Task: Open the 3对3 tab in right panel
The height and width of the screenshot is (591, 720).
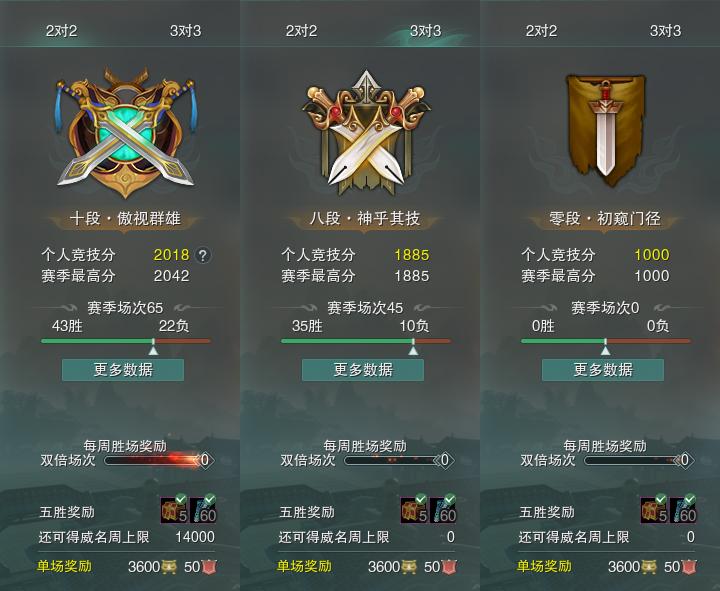Action: click(665, 31)
